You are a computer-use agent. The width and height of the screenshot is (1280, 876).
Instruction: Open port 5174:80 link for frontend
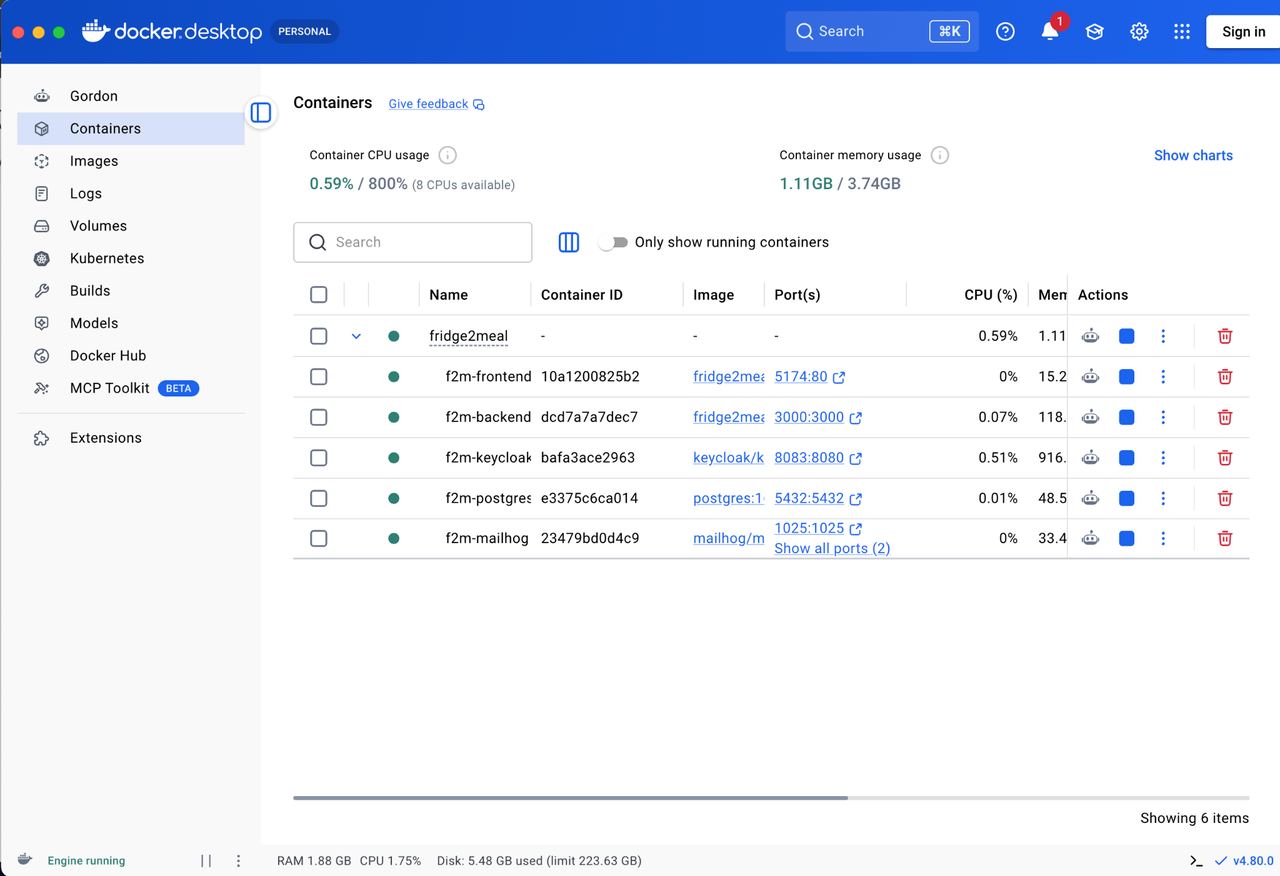[x=809, y=377]
